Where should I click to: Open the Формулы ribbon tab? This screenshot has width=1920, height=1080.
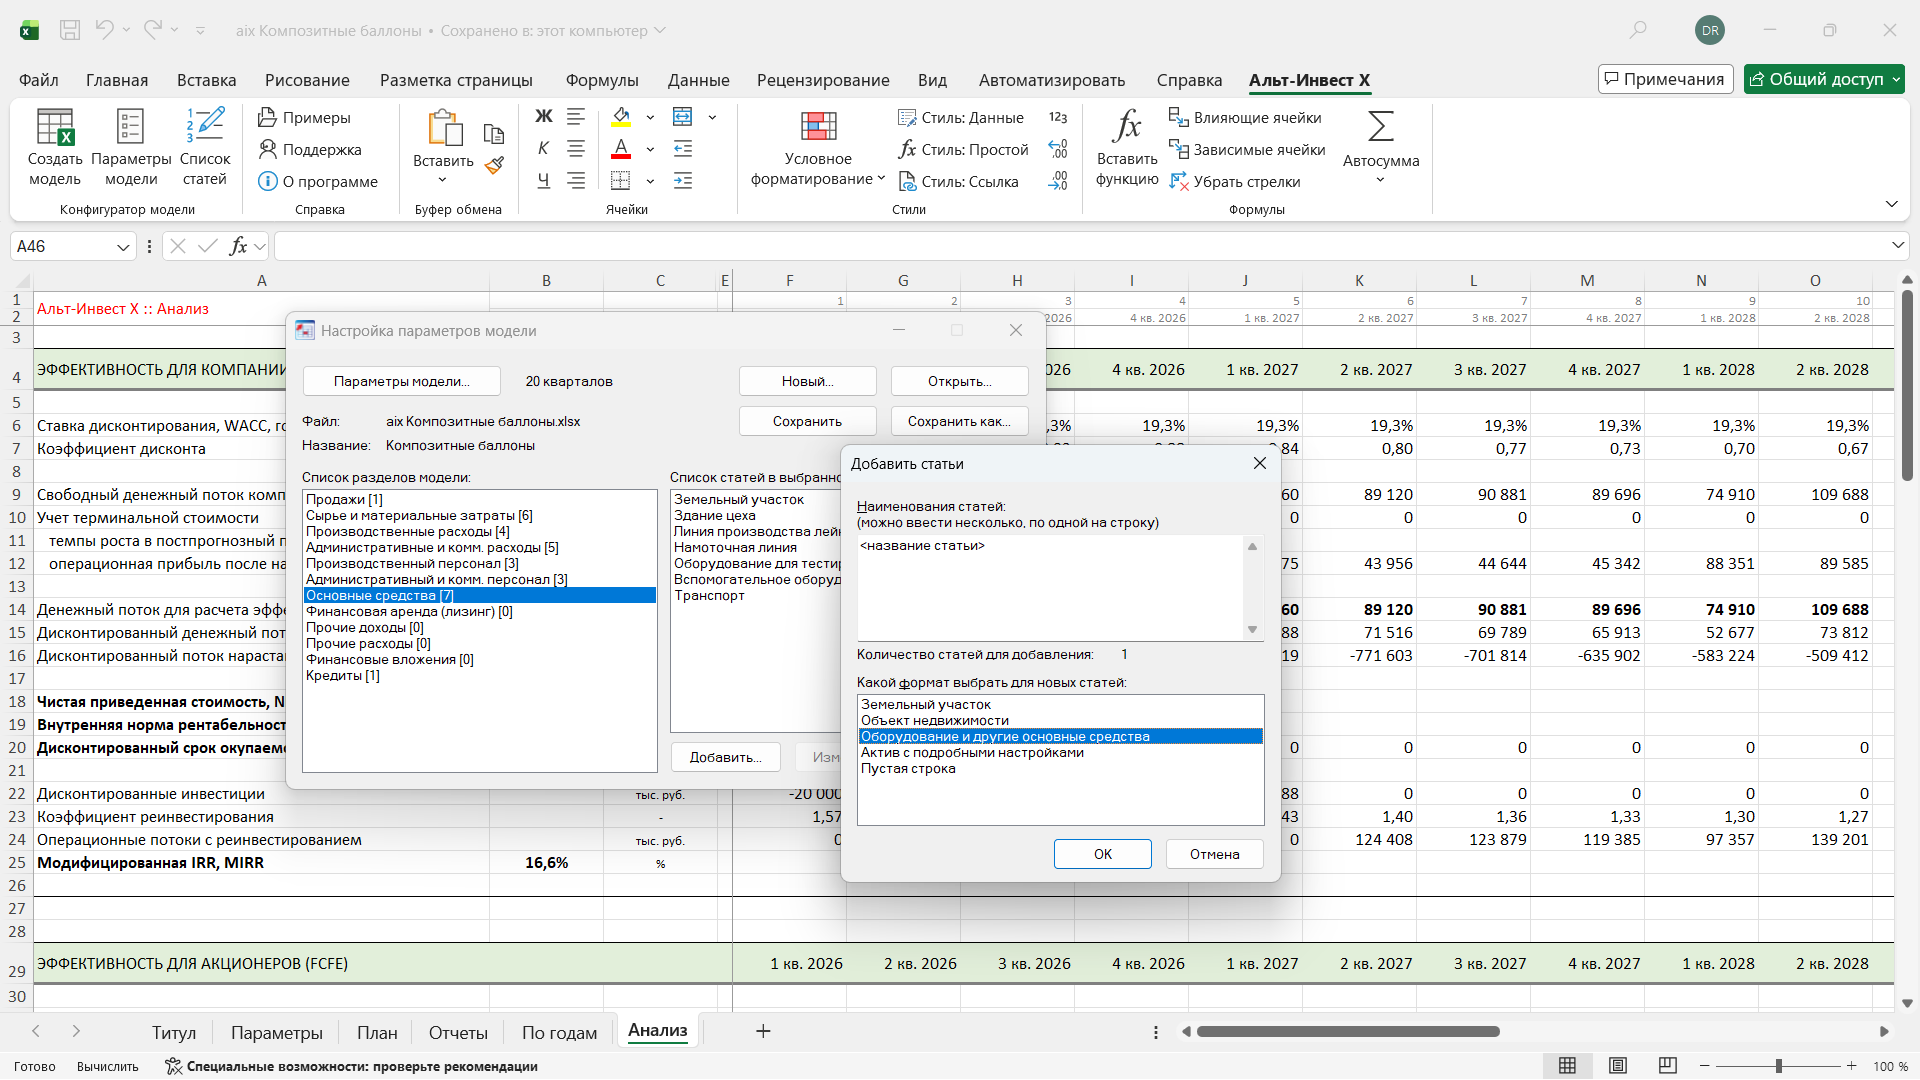[601, 80]
